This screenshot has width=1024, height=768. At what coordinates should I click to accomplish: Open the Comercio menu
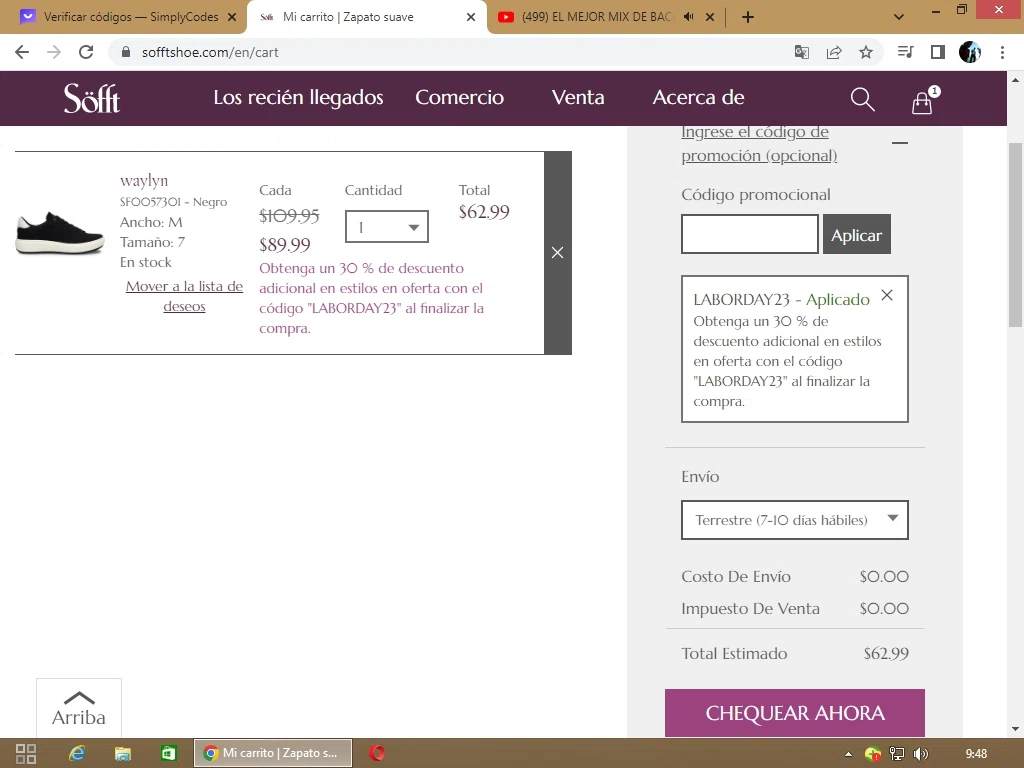click(460, 97)
